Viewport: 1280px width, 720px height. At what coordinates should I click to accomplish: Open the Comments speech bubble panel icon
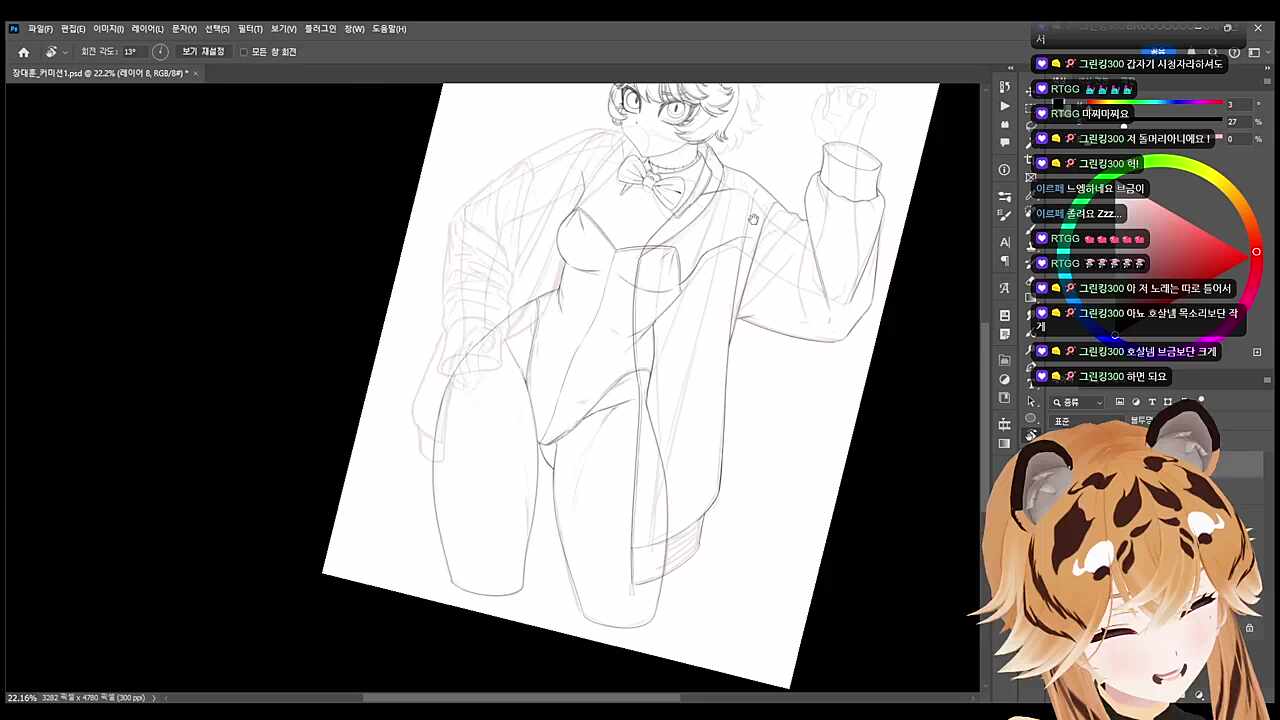point(1005,143)
